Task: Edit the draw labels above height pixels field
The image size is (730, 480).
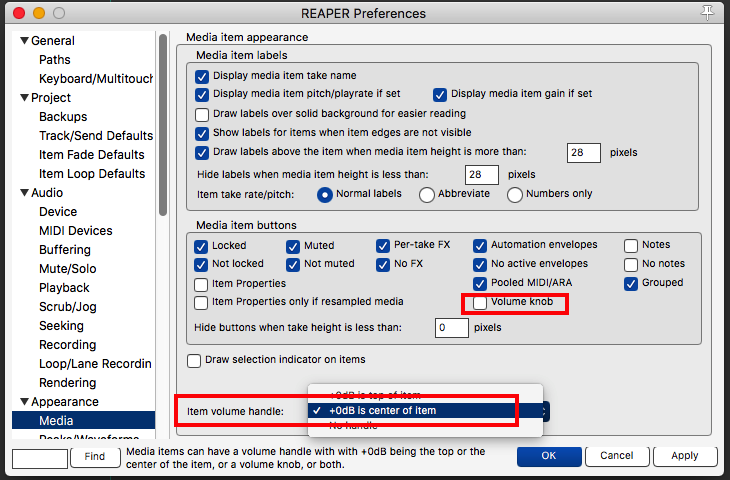Action: (584, 153)
